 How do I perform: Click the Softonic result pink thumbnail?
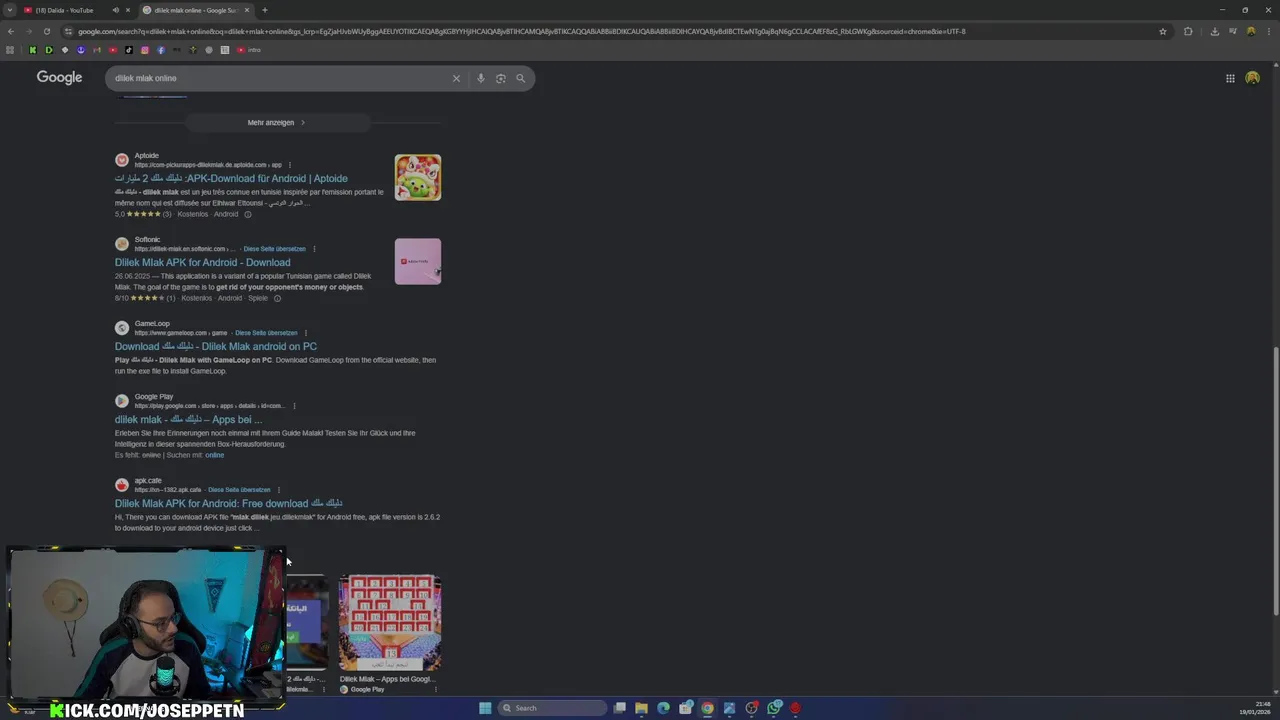tap(418, 261)
